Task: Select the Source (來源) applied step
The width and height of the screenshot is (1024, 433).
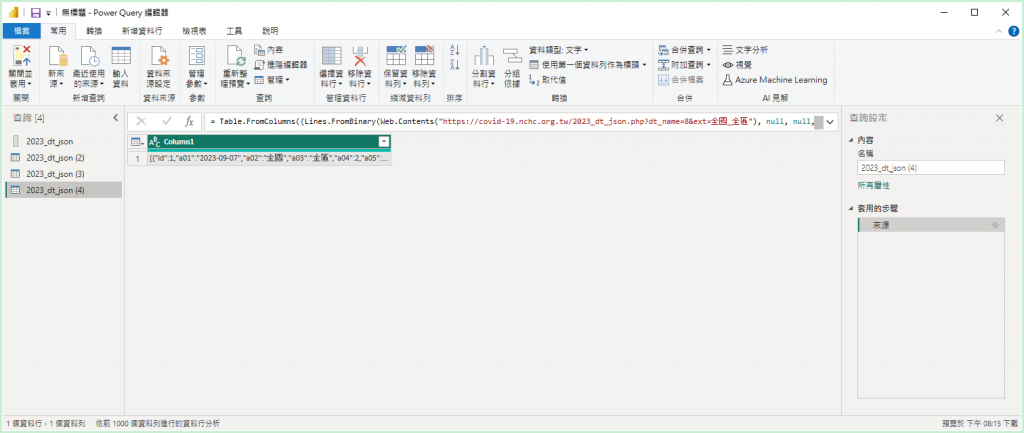Action: tap(931, 225)
